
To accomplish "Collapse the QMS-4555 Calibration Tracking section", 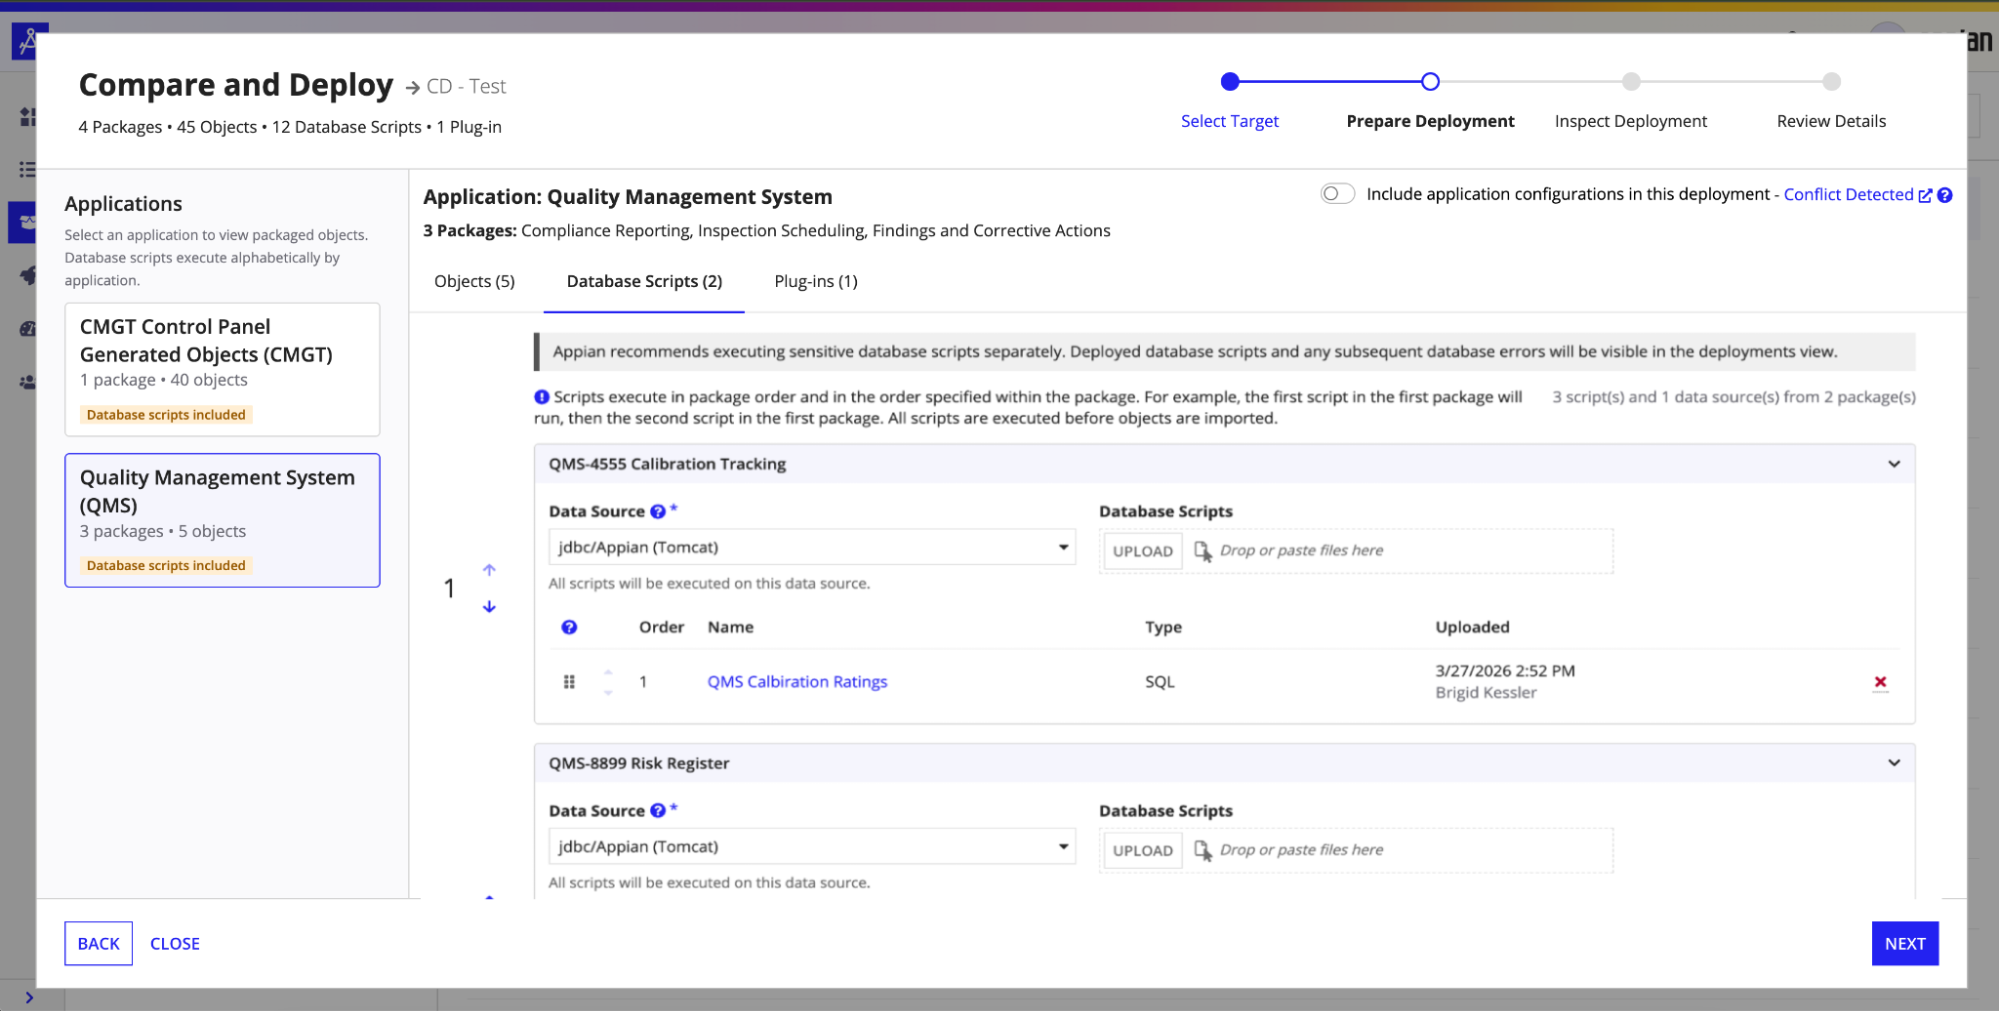I will [x=1894, y=464].
